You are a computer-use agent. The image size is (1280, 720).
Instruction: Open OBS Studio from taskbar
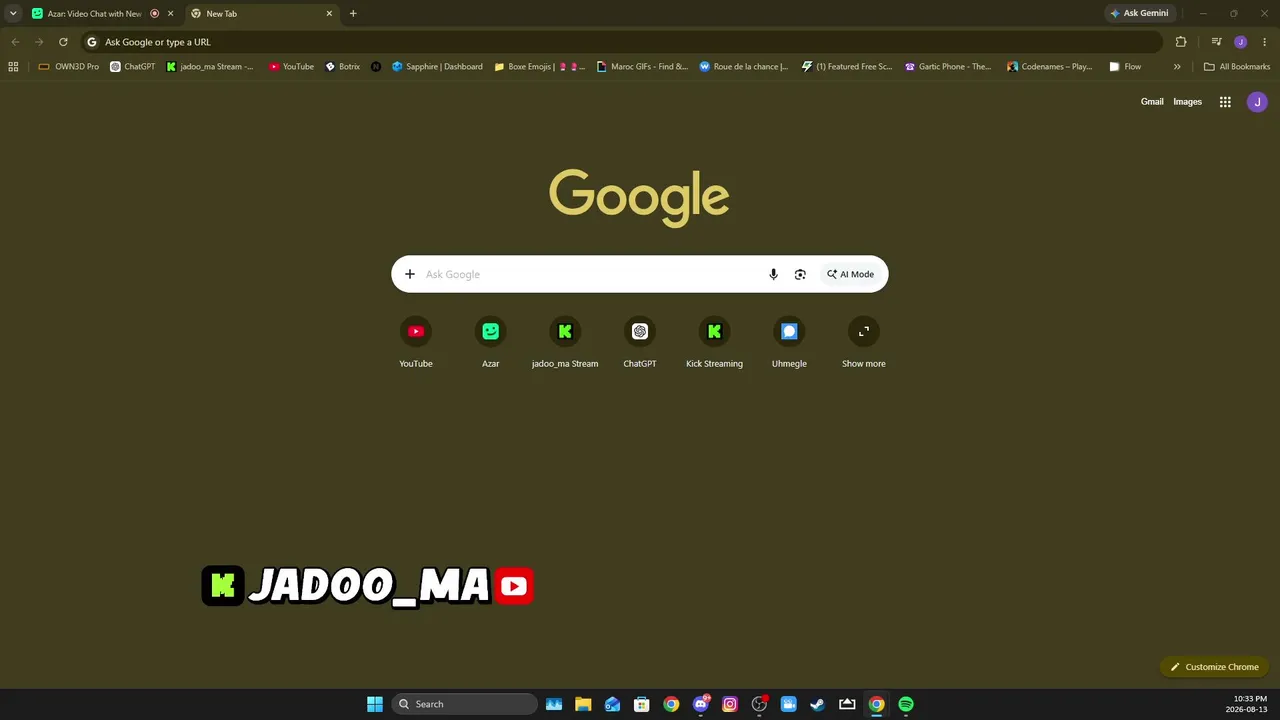pyautogui.click(x=759, y=704)
